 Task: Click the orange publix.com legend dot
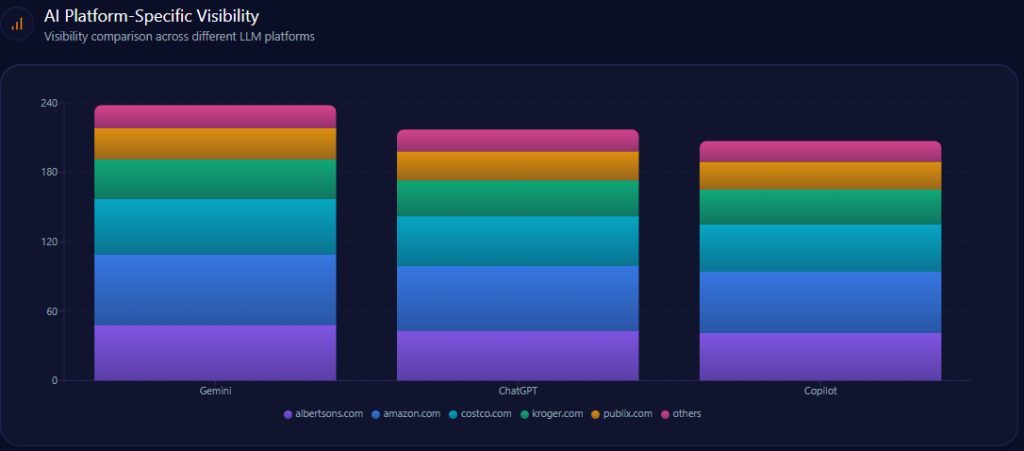tap(594, 413)
